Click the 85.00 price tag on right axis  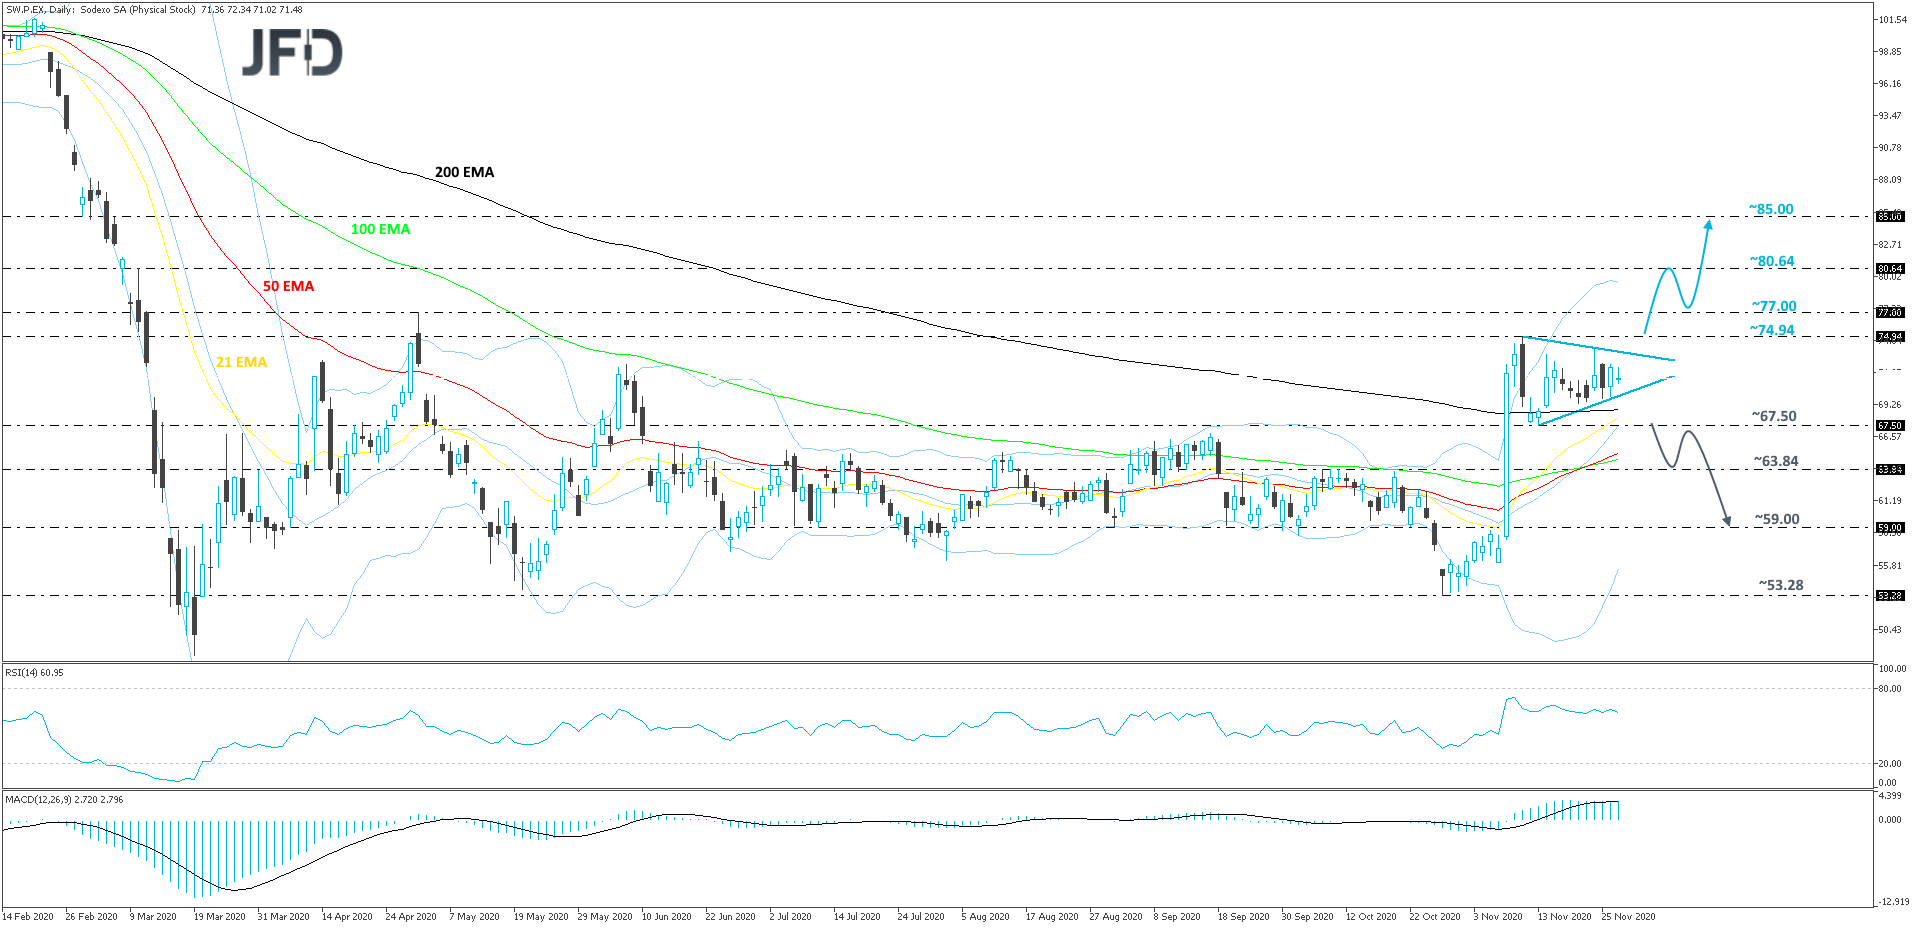(1890, 216)
